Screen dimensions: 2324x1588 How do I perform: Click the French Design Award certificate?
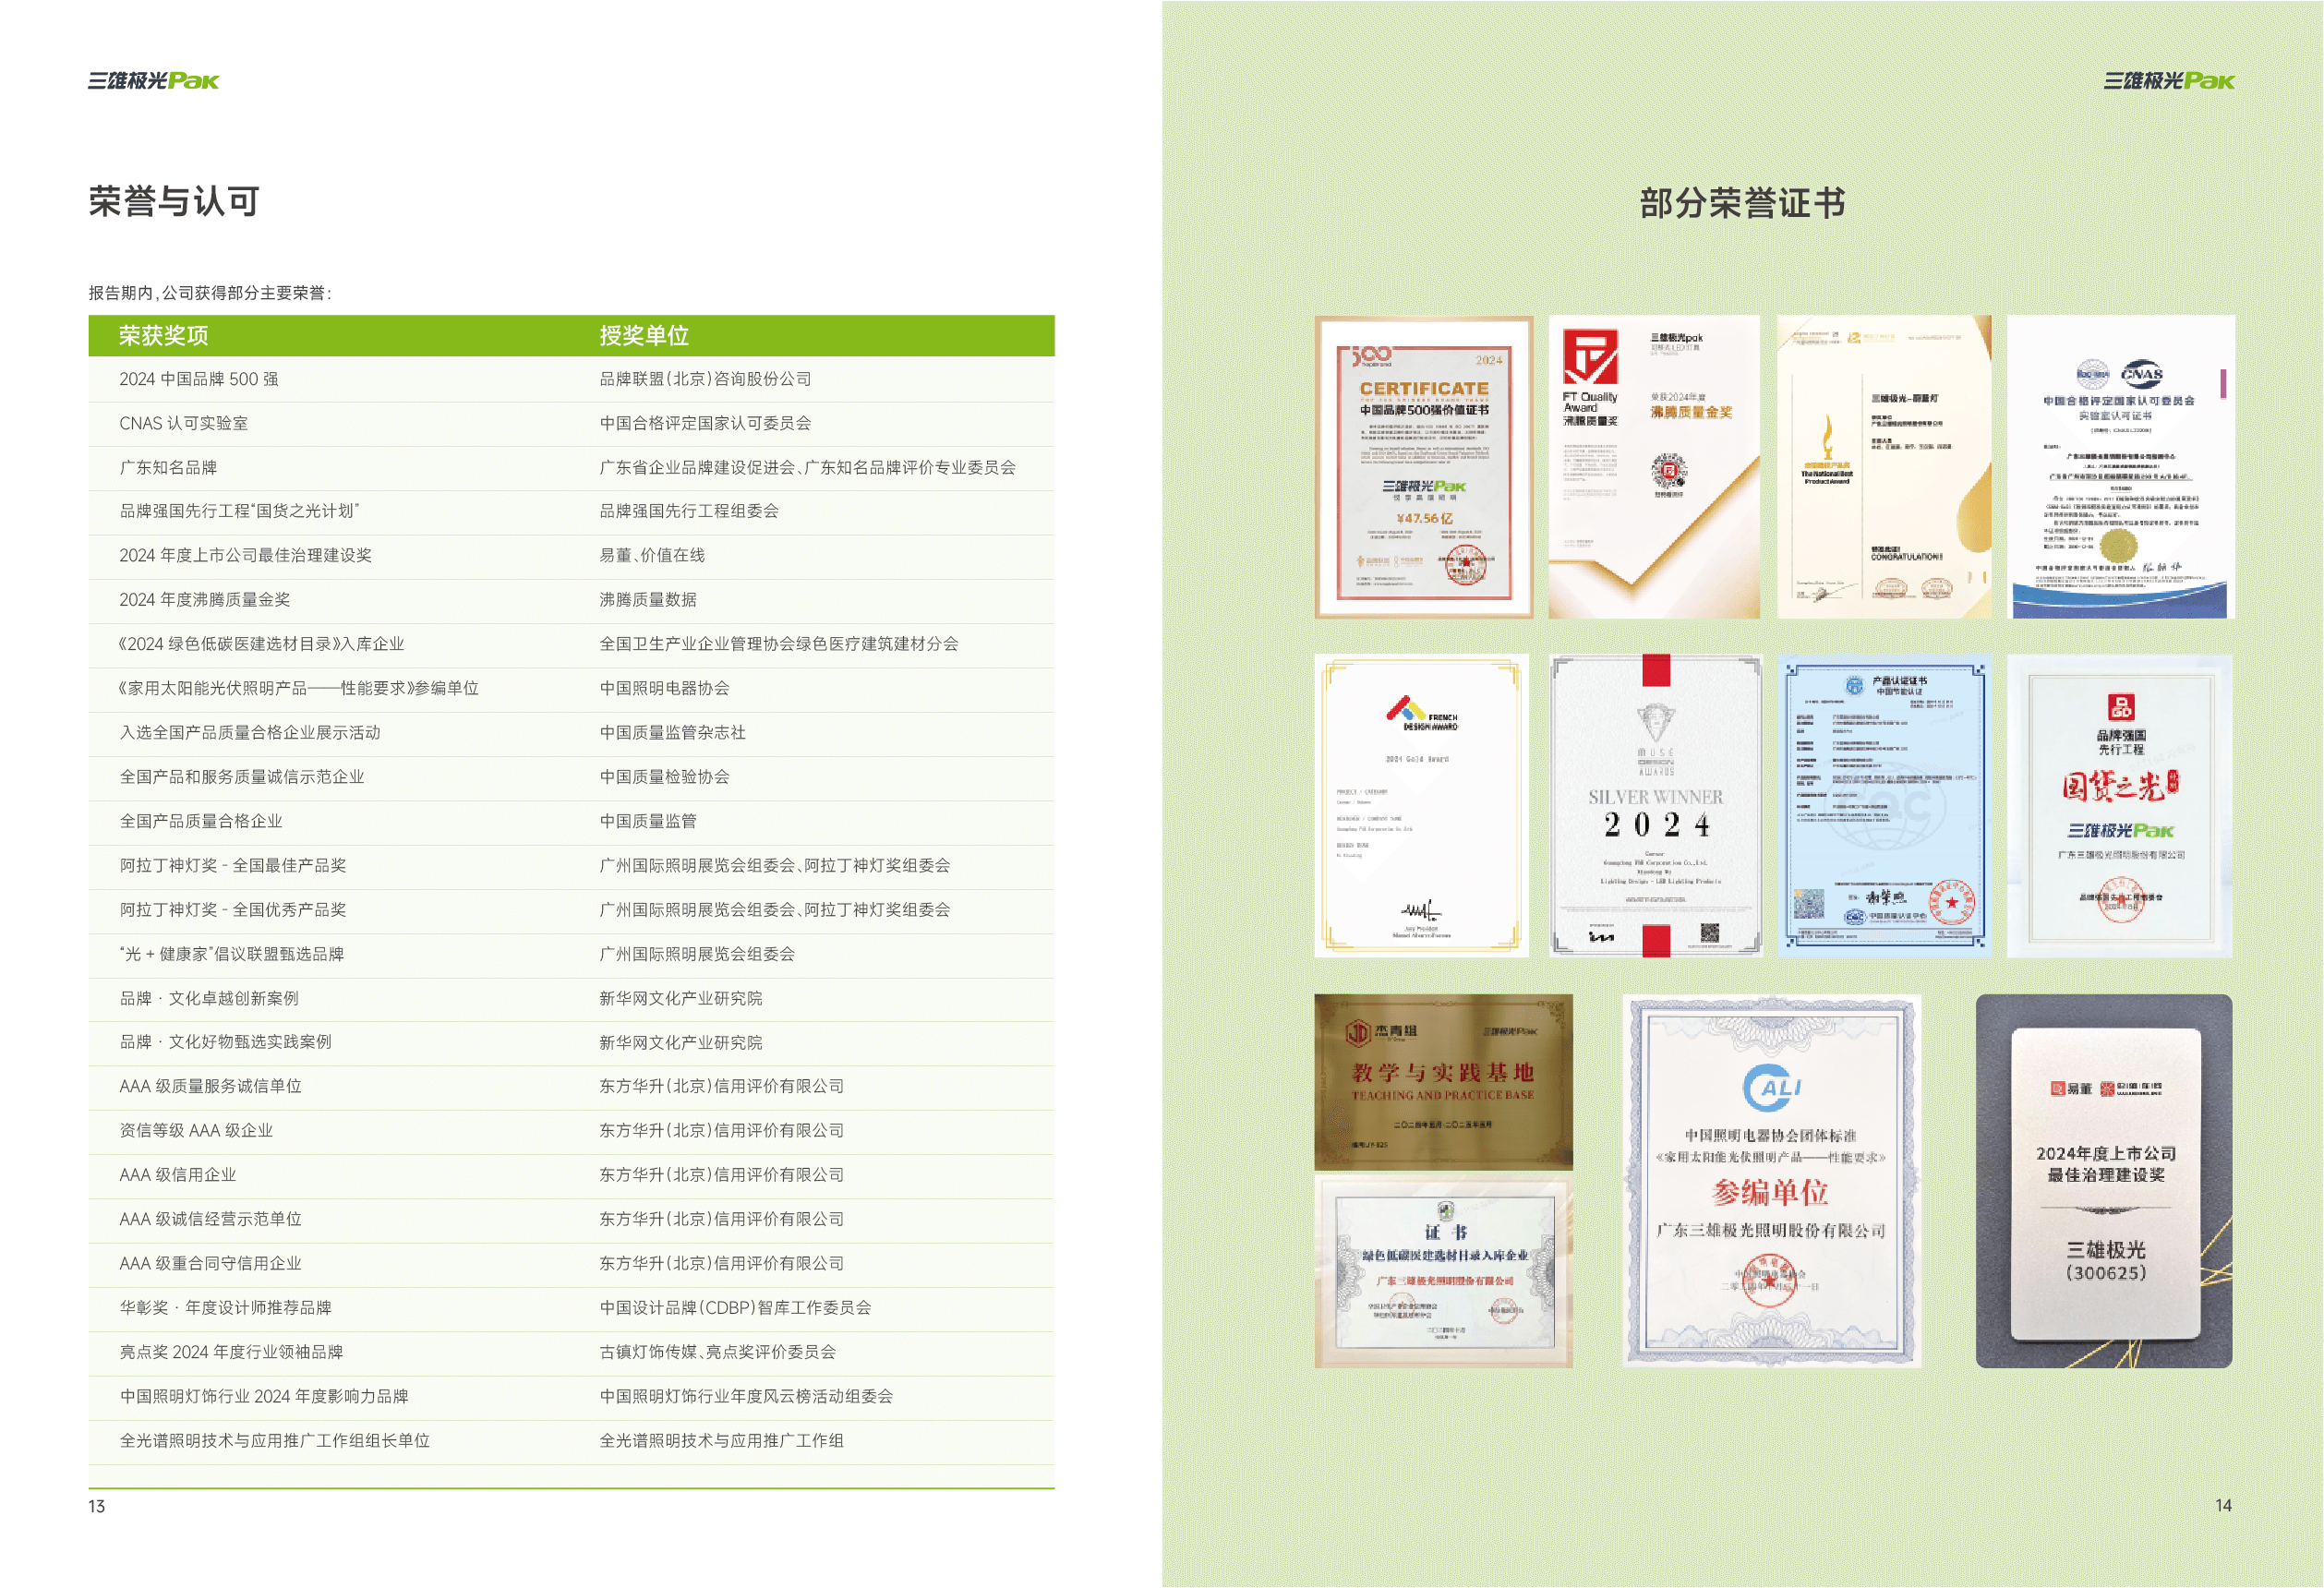(1421, 806)
